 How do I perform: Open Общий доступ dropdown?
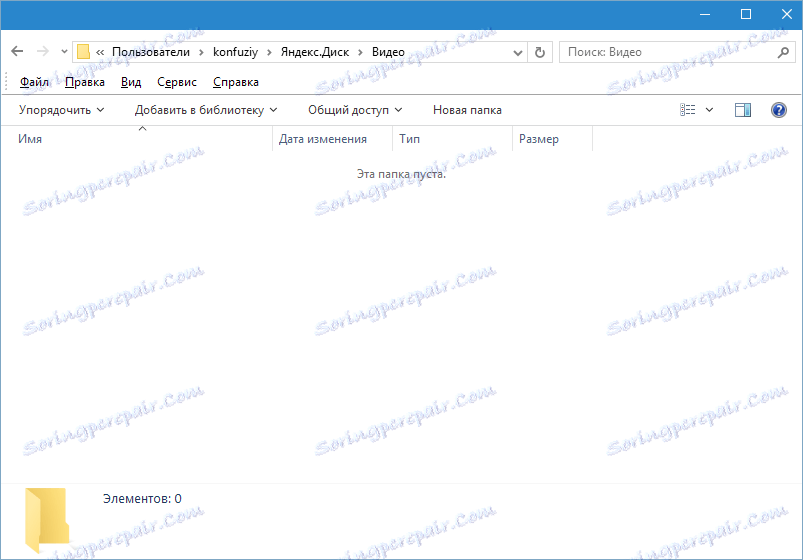[x=355, y=110]
